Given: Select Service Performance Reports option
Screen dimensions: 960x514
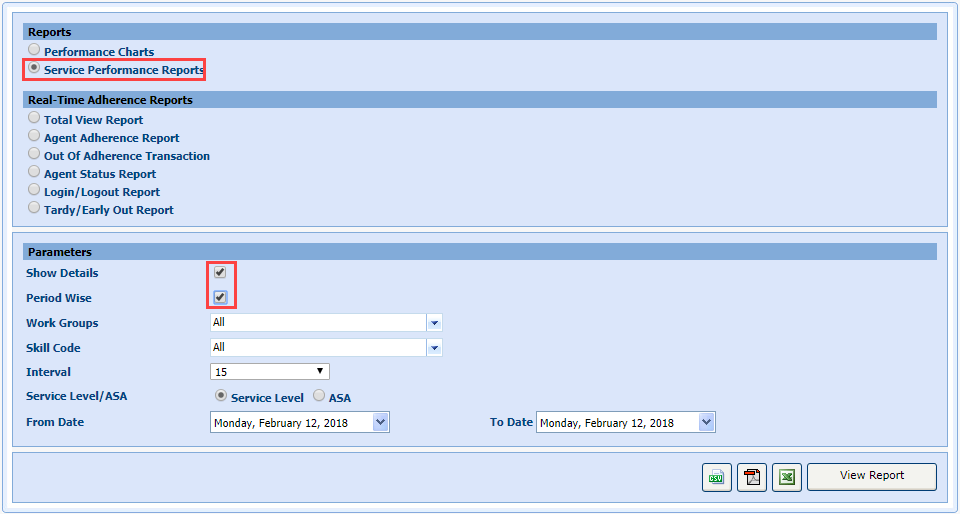Looking at the screenshot, I should pyautogui.click(x=35, y=68).
